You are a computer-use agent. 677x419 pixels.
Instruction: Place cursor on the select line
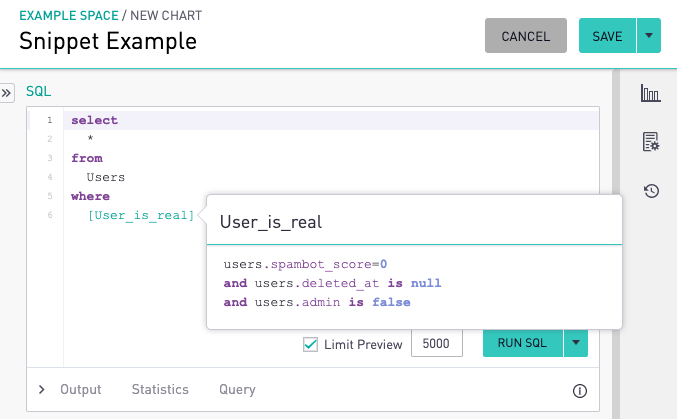pos(331,120)
